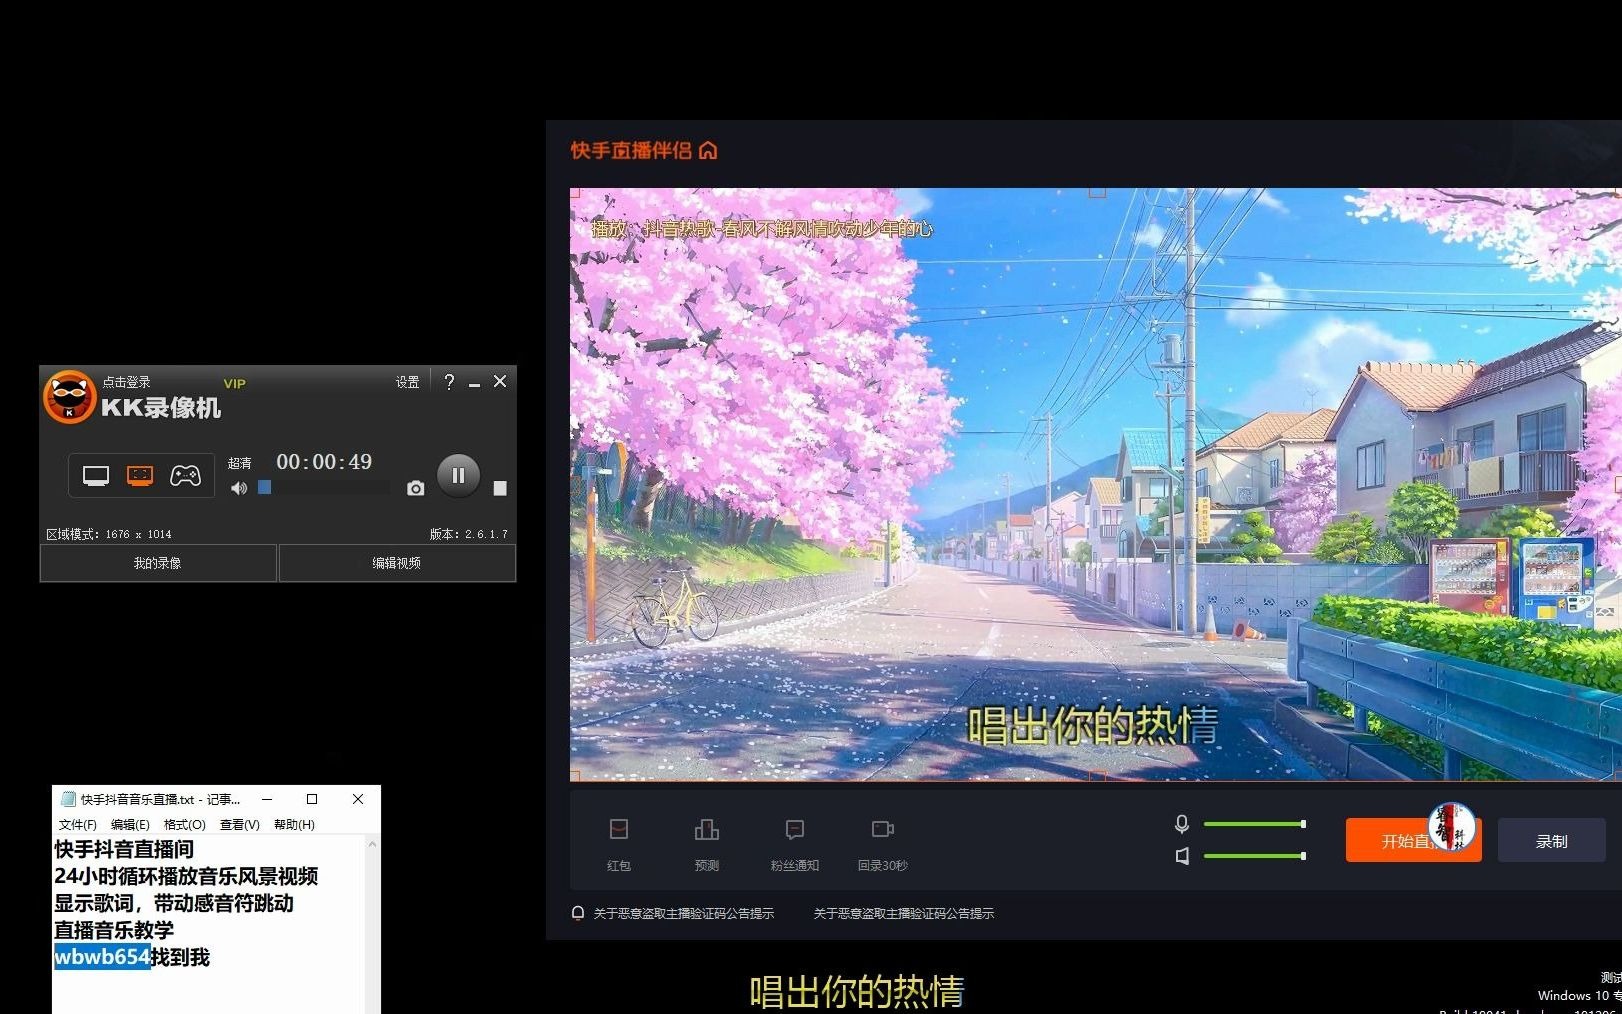Viewport: 1622px width, 1014px height.
Task: Mute the speaker in KK录像机
Action: 239,488
